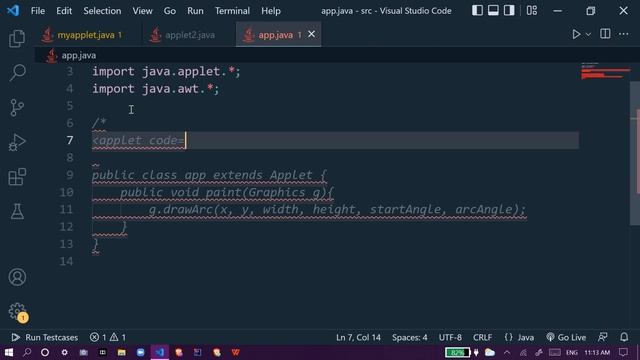The image size is (640, 360).
Task: Click VS Code icon in taskbar
Action: coord(160,352)
